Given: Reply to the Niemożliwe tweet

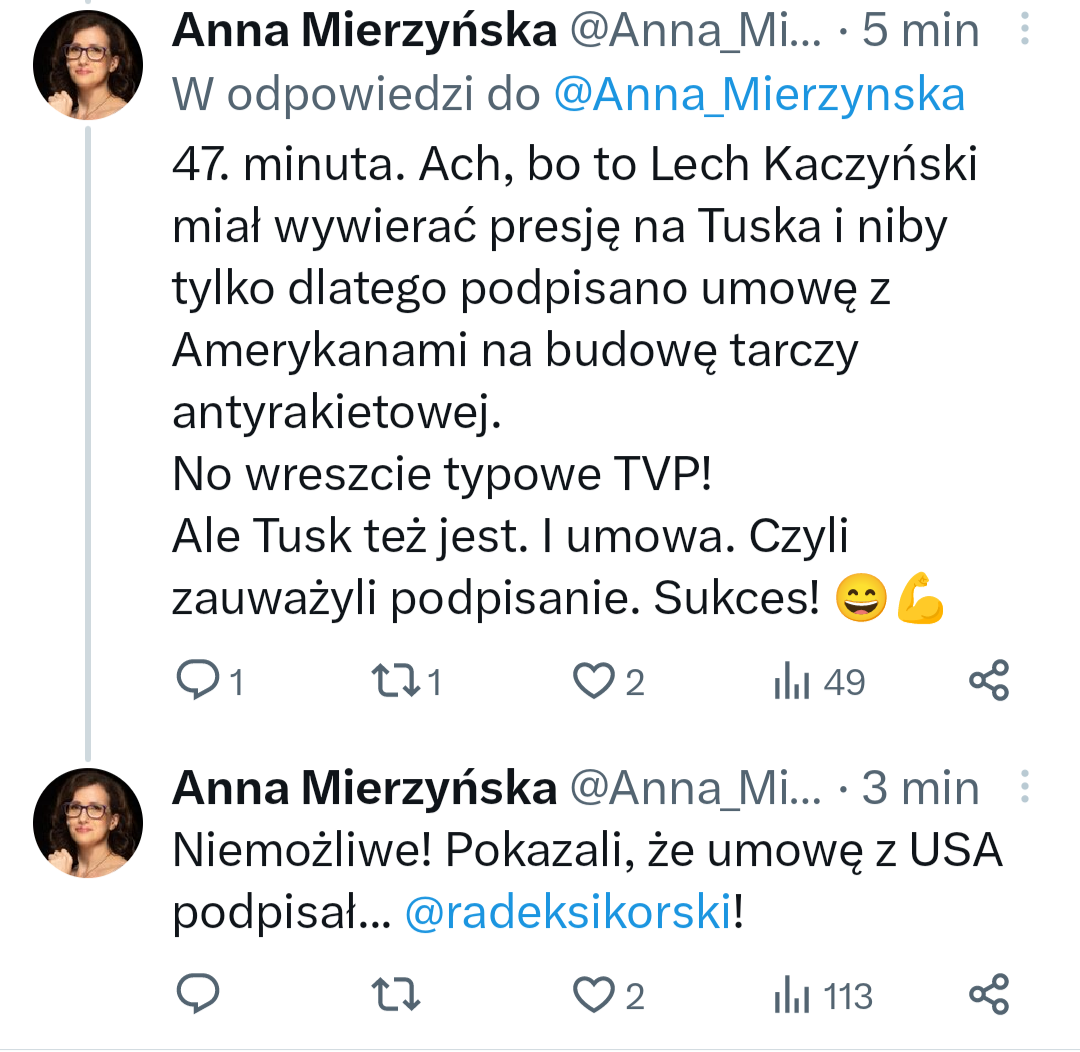Looking at the screenshot, I should [198, 995].
